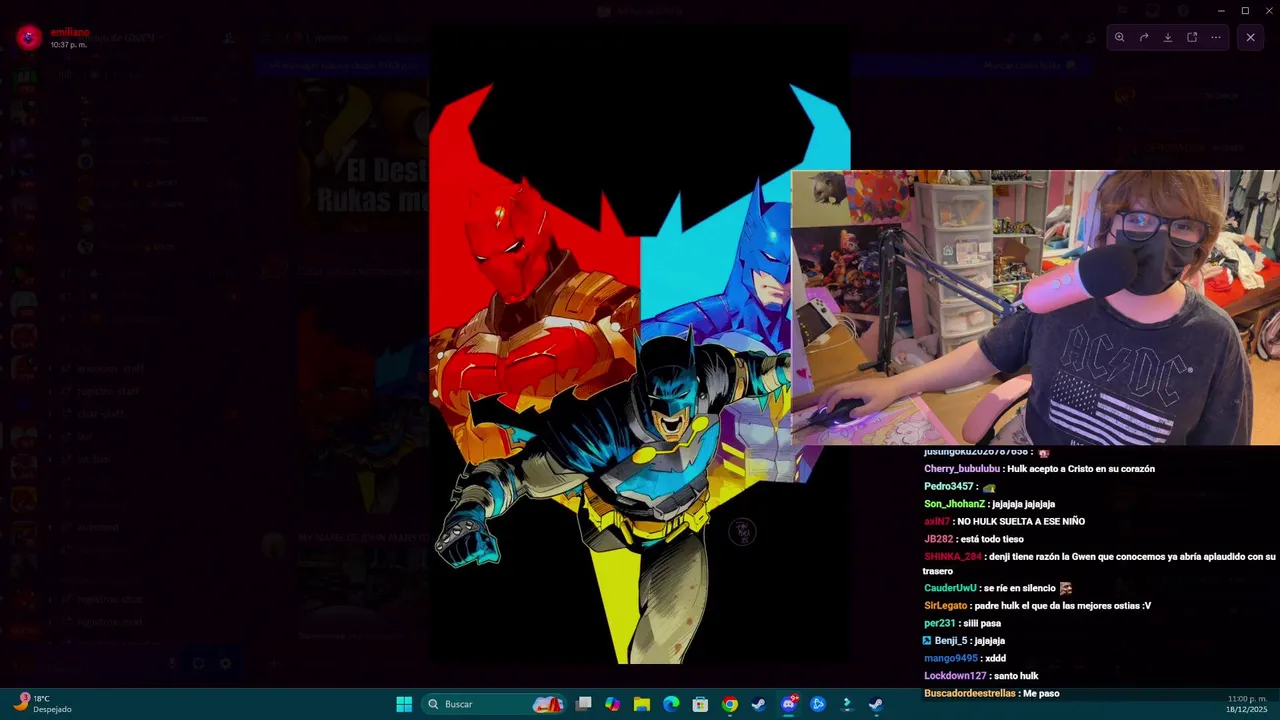Launch Copilot from the taskbar

(x=613, y=704)
